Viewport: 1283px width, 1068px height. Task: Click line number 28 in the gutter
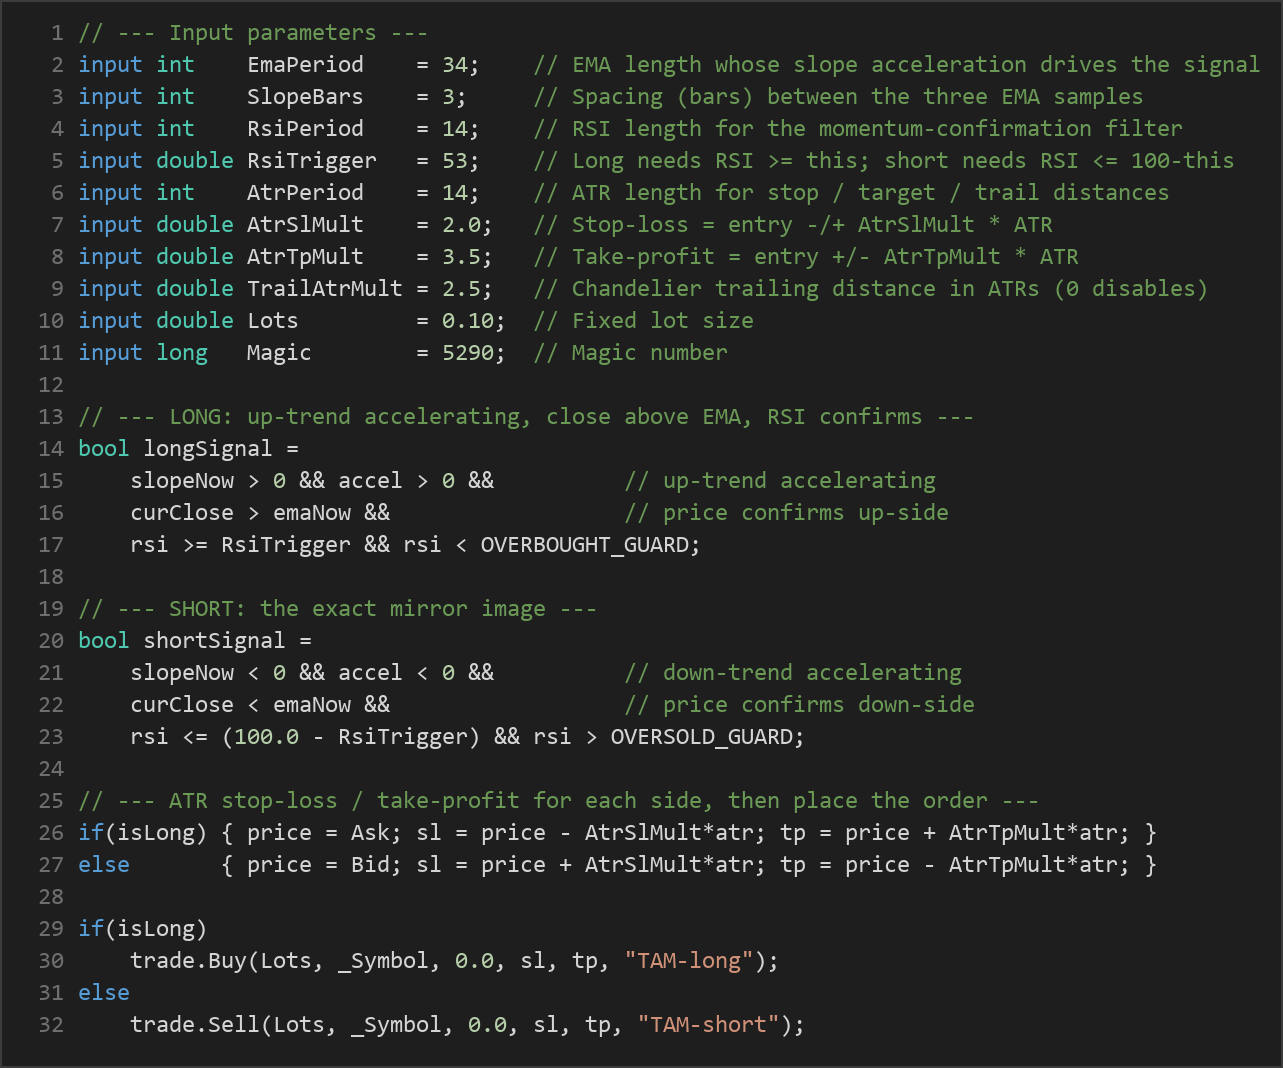(x=51, y=897)
